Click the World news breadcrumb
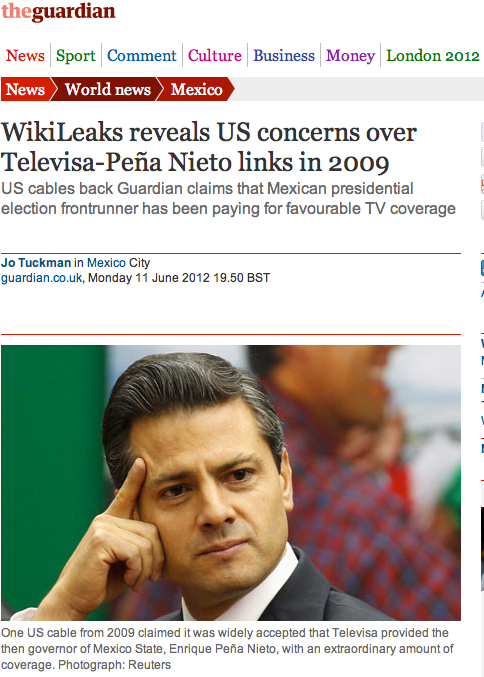484x677 pixels. 108,89
